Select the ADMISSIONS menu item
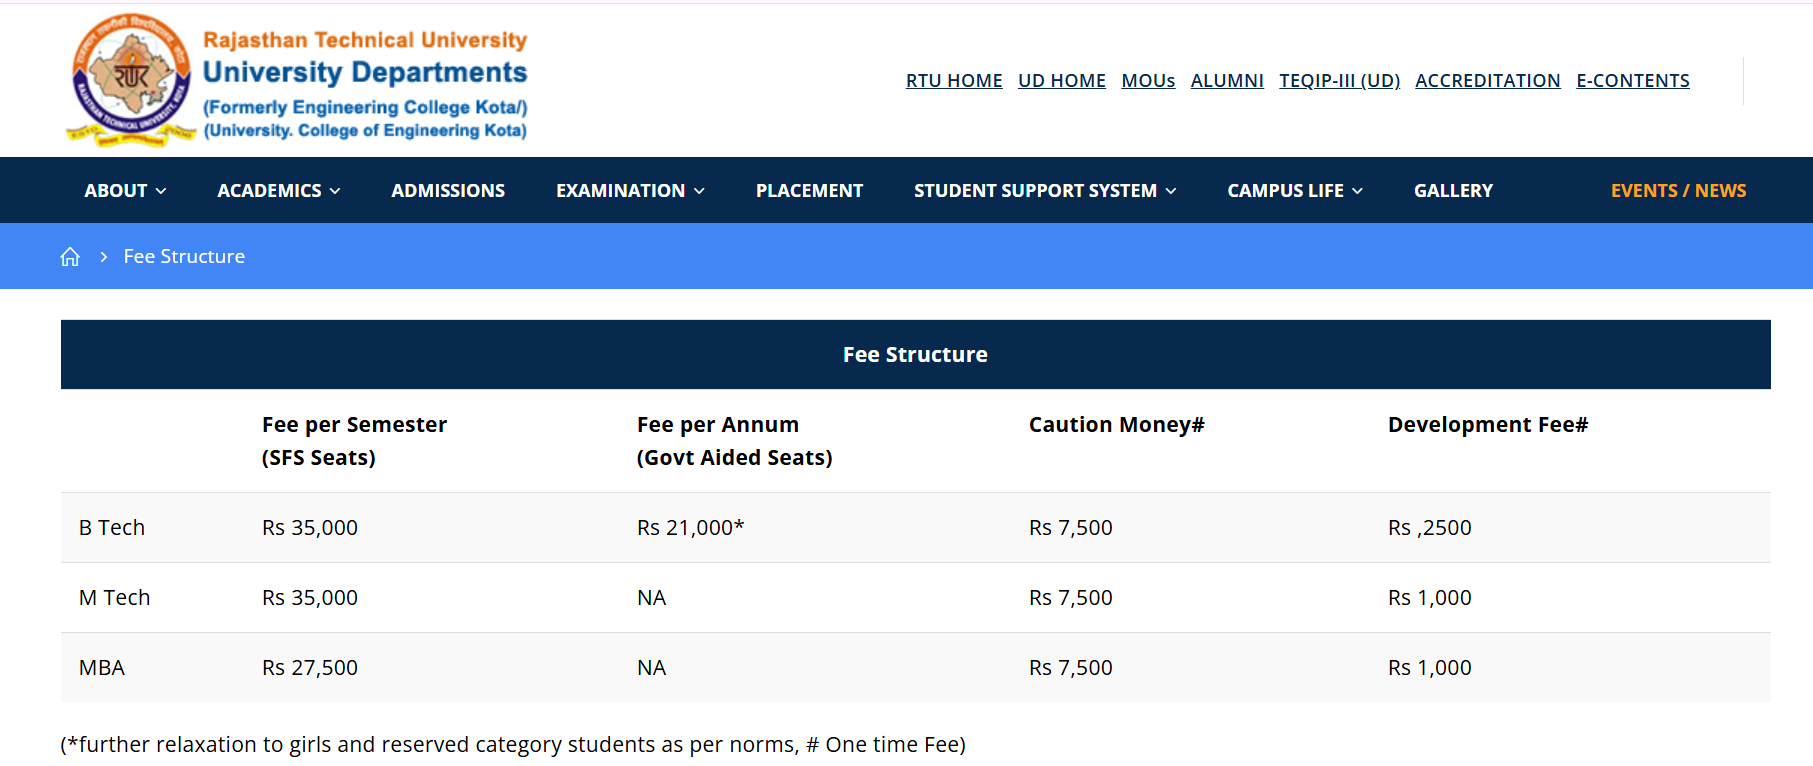This screenshot has width=1813, height=766. click(448, 190)
